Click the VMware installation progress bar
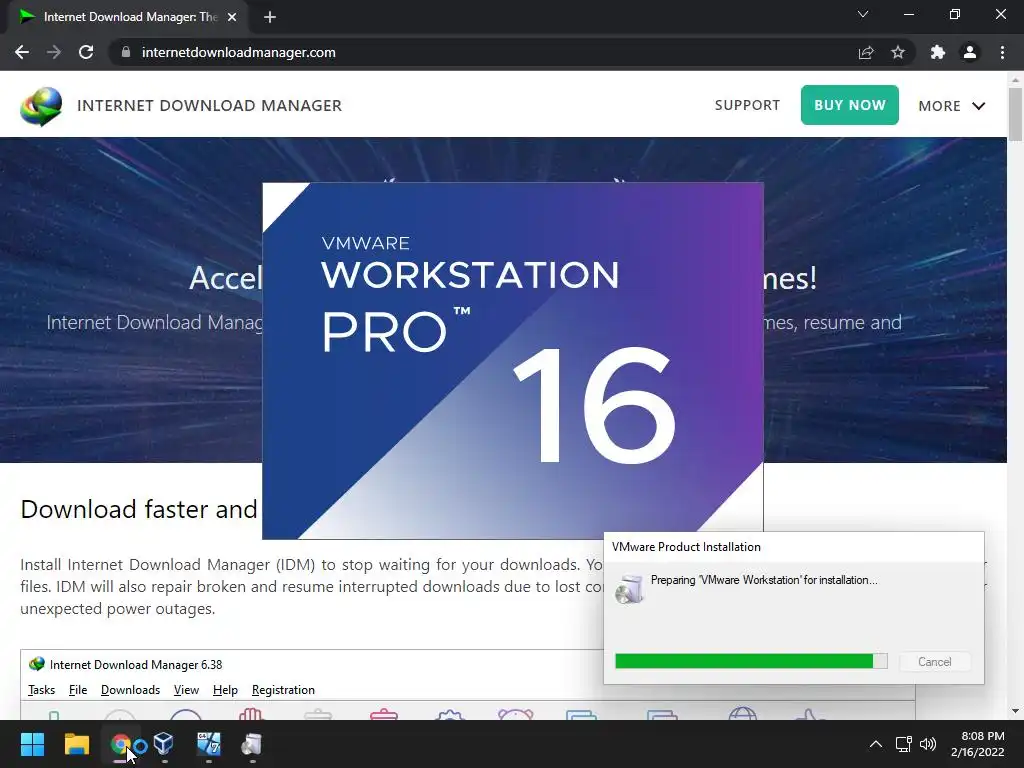Image resolution: width=1024 pixels, height=768 pixels. click(x=751, y=661)
